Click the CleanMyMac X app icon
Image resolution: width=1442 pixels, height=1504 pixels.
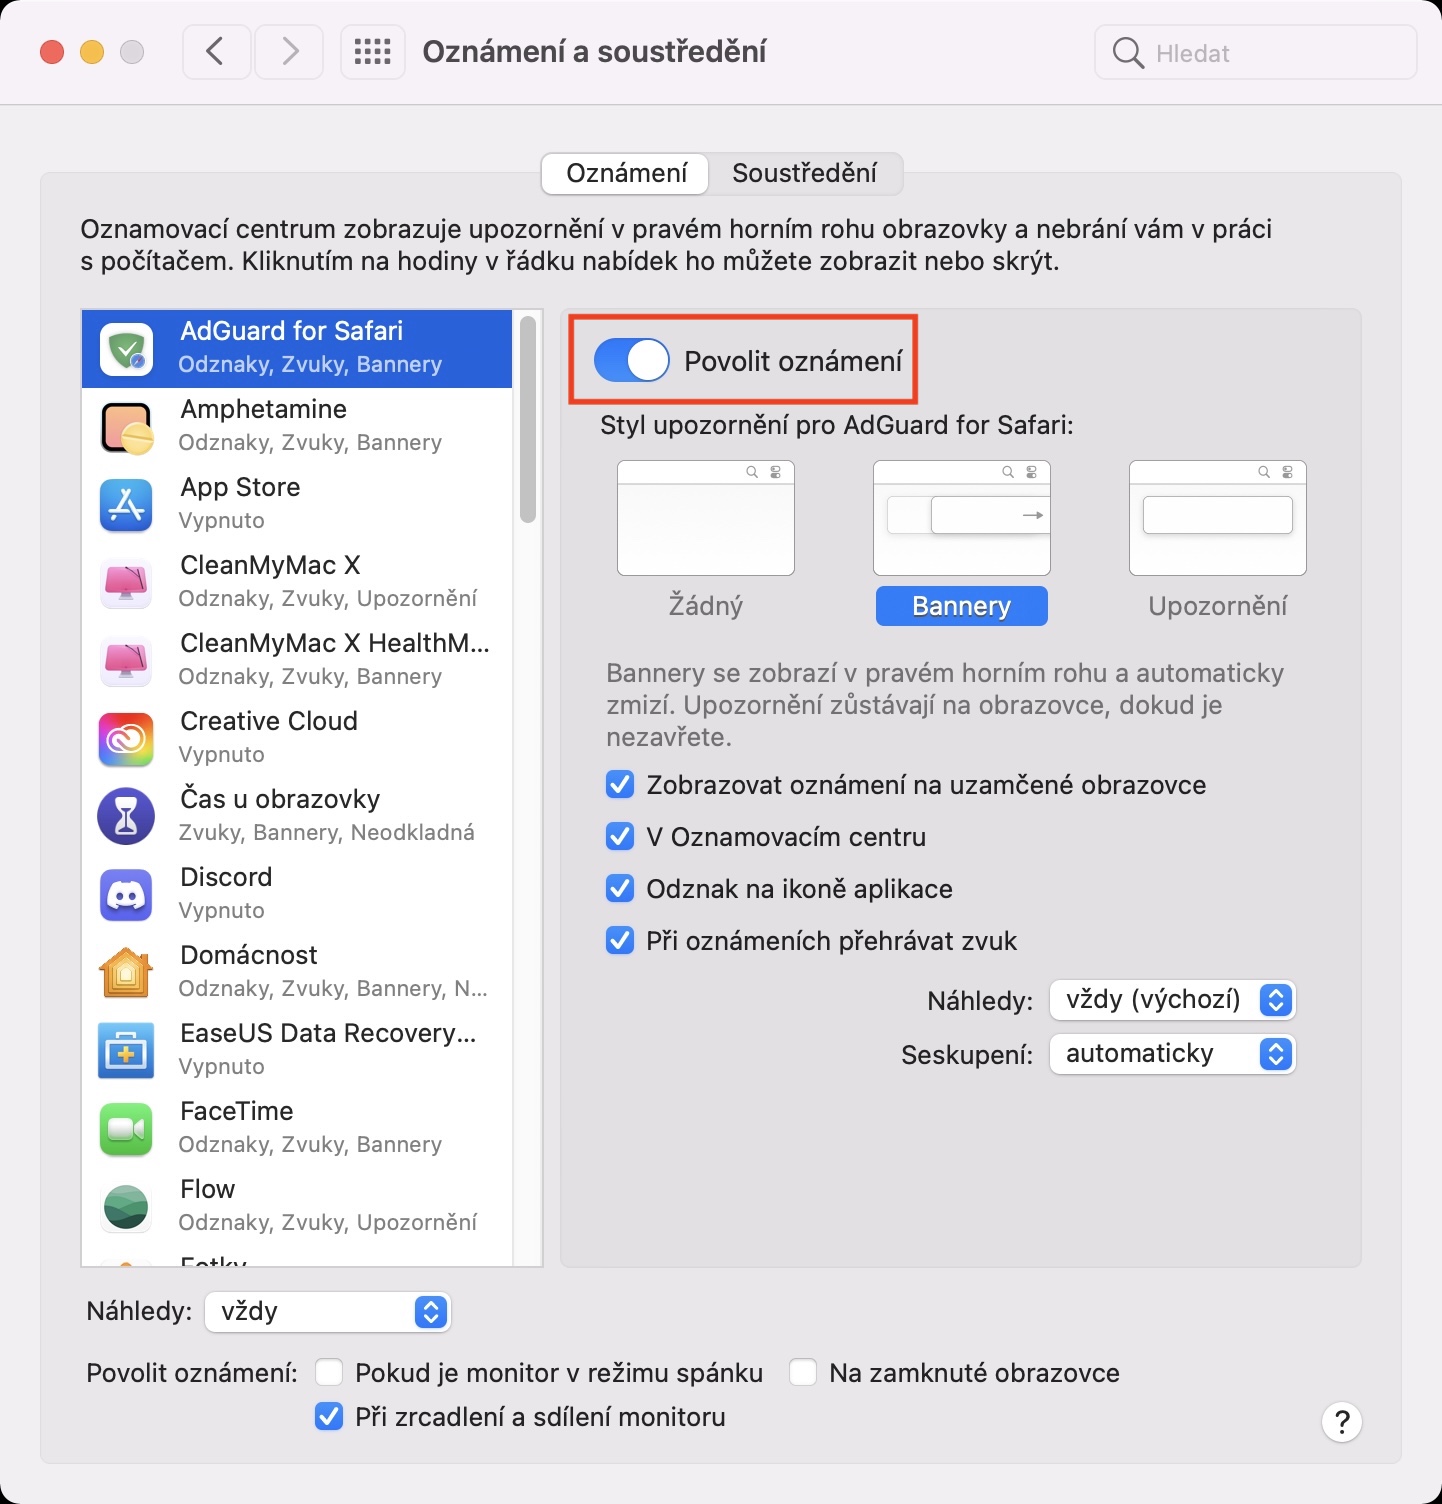pos(126,583)
